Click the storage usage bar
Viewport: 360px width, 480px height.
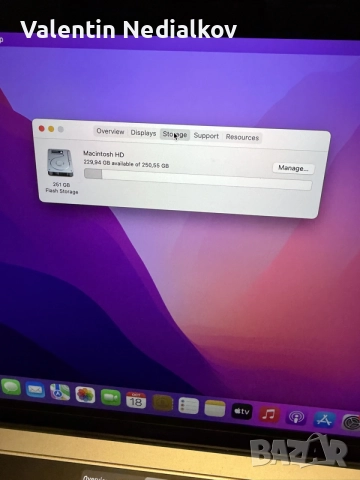[198, 179]
